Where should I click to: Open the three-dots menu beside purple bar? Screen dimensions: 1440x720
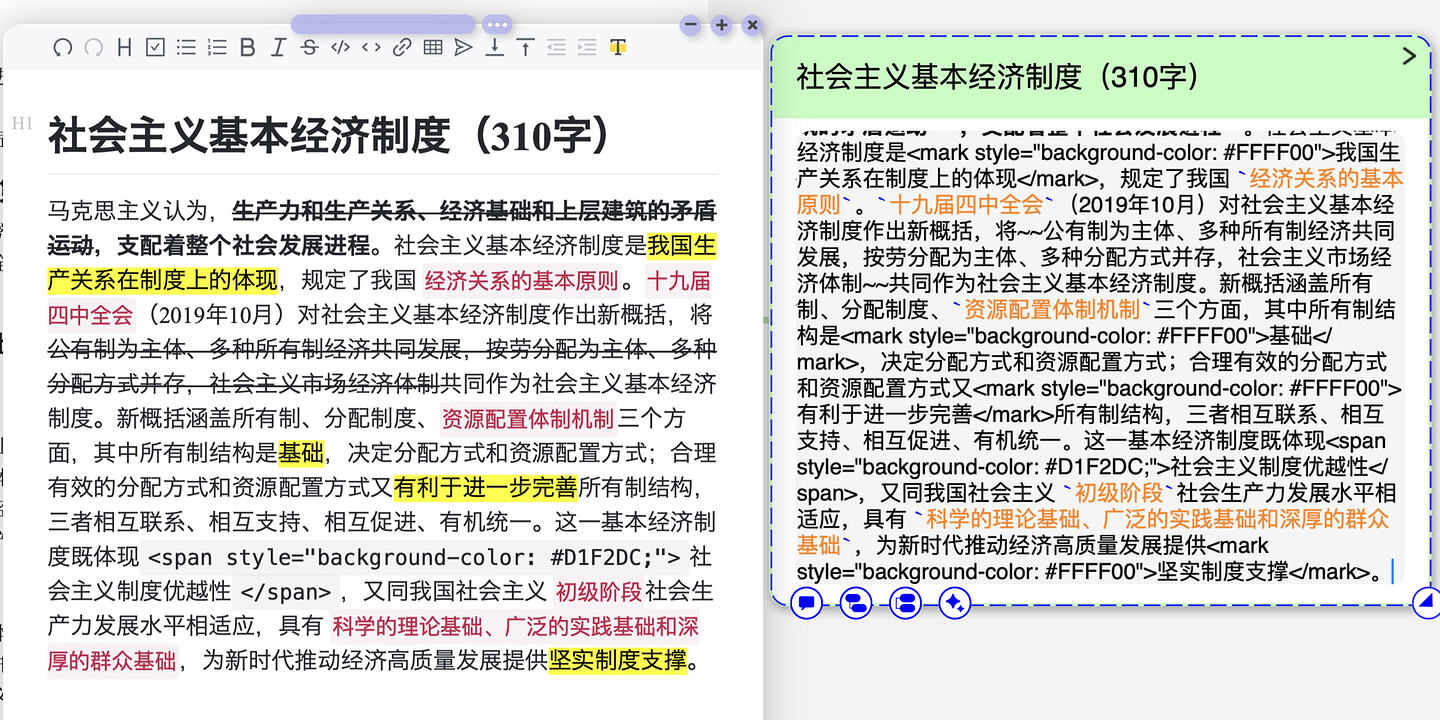(x=497, y=24)
